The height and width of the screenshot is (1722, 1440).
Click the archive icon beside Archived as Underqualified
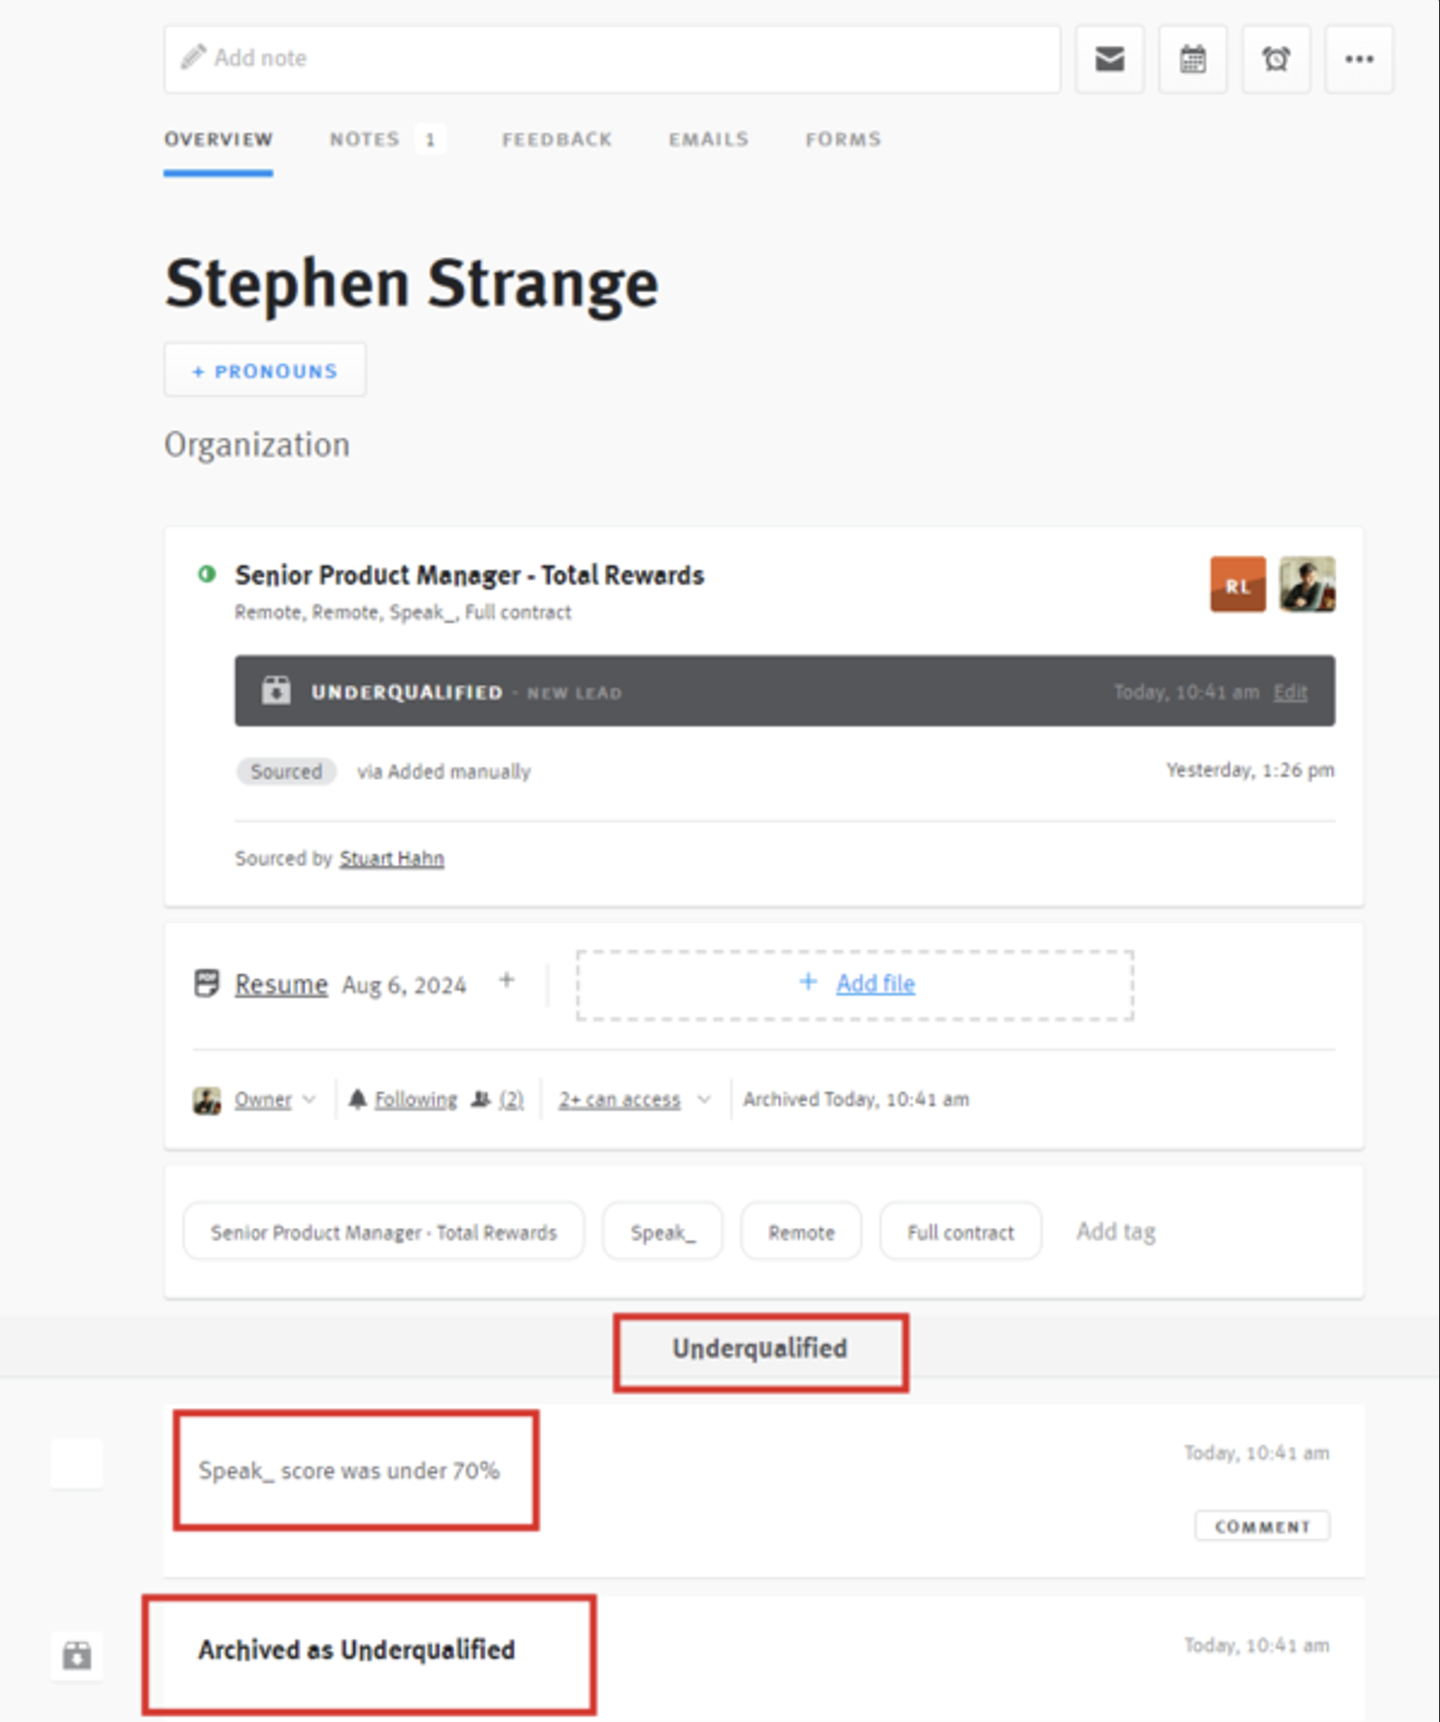click(77, 1655)
